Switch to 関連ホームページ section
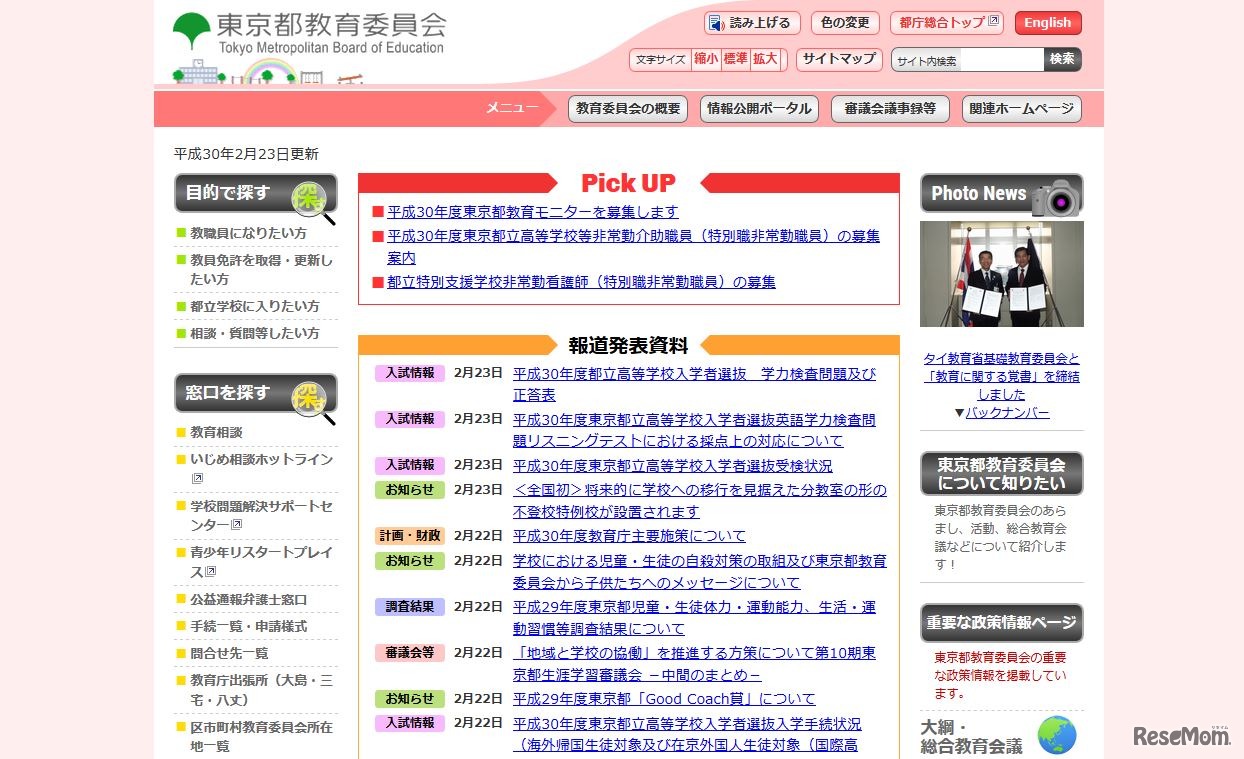Image resolution: width=1244 pixels, height=759 pixels. click(1022, 109)
